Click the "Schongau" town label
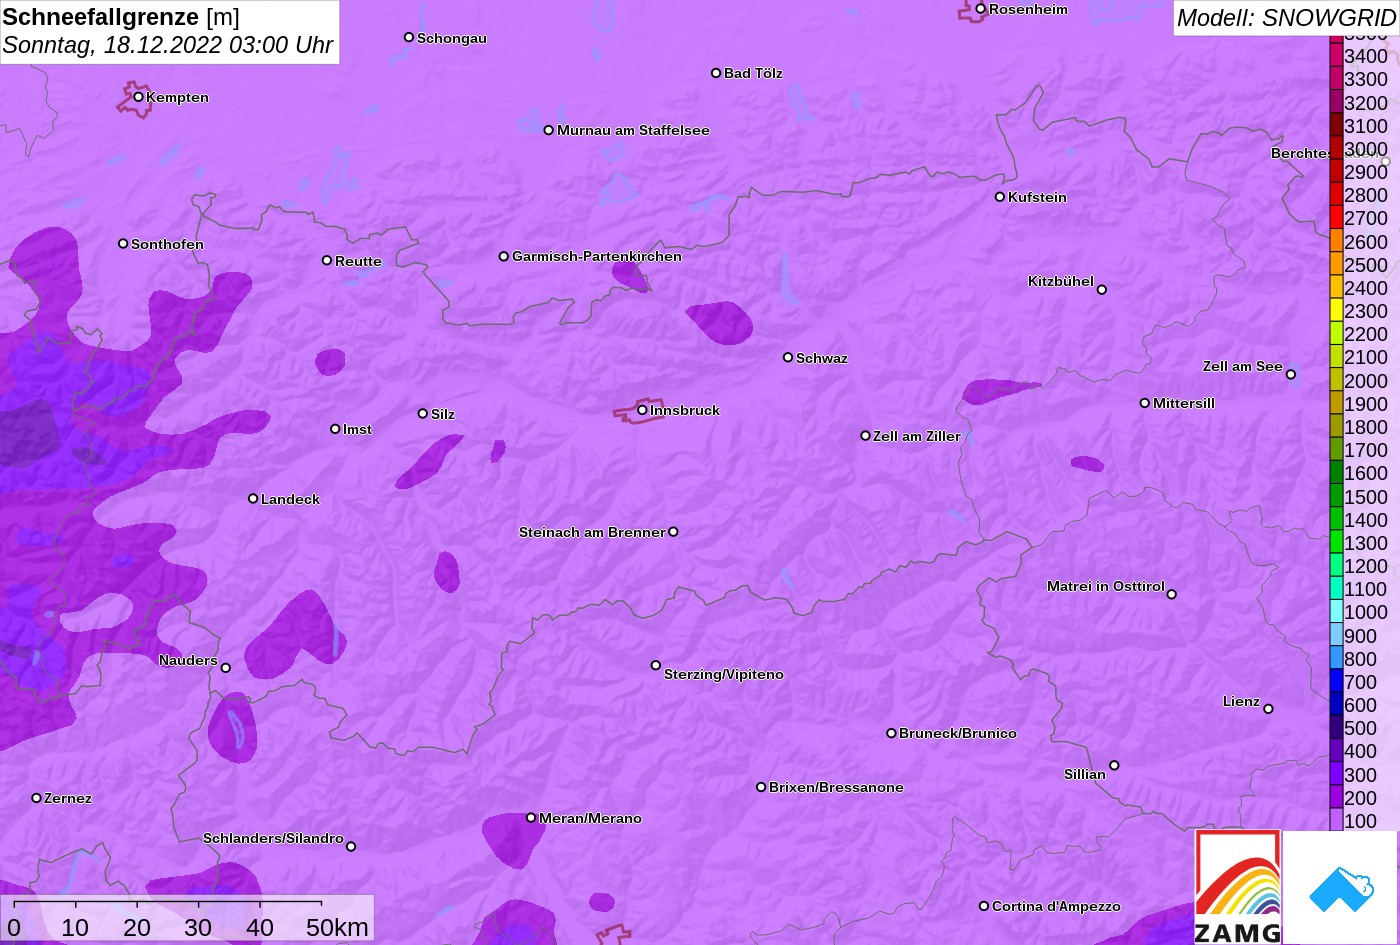The image size is (1400, 945). 452,38
